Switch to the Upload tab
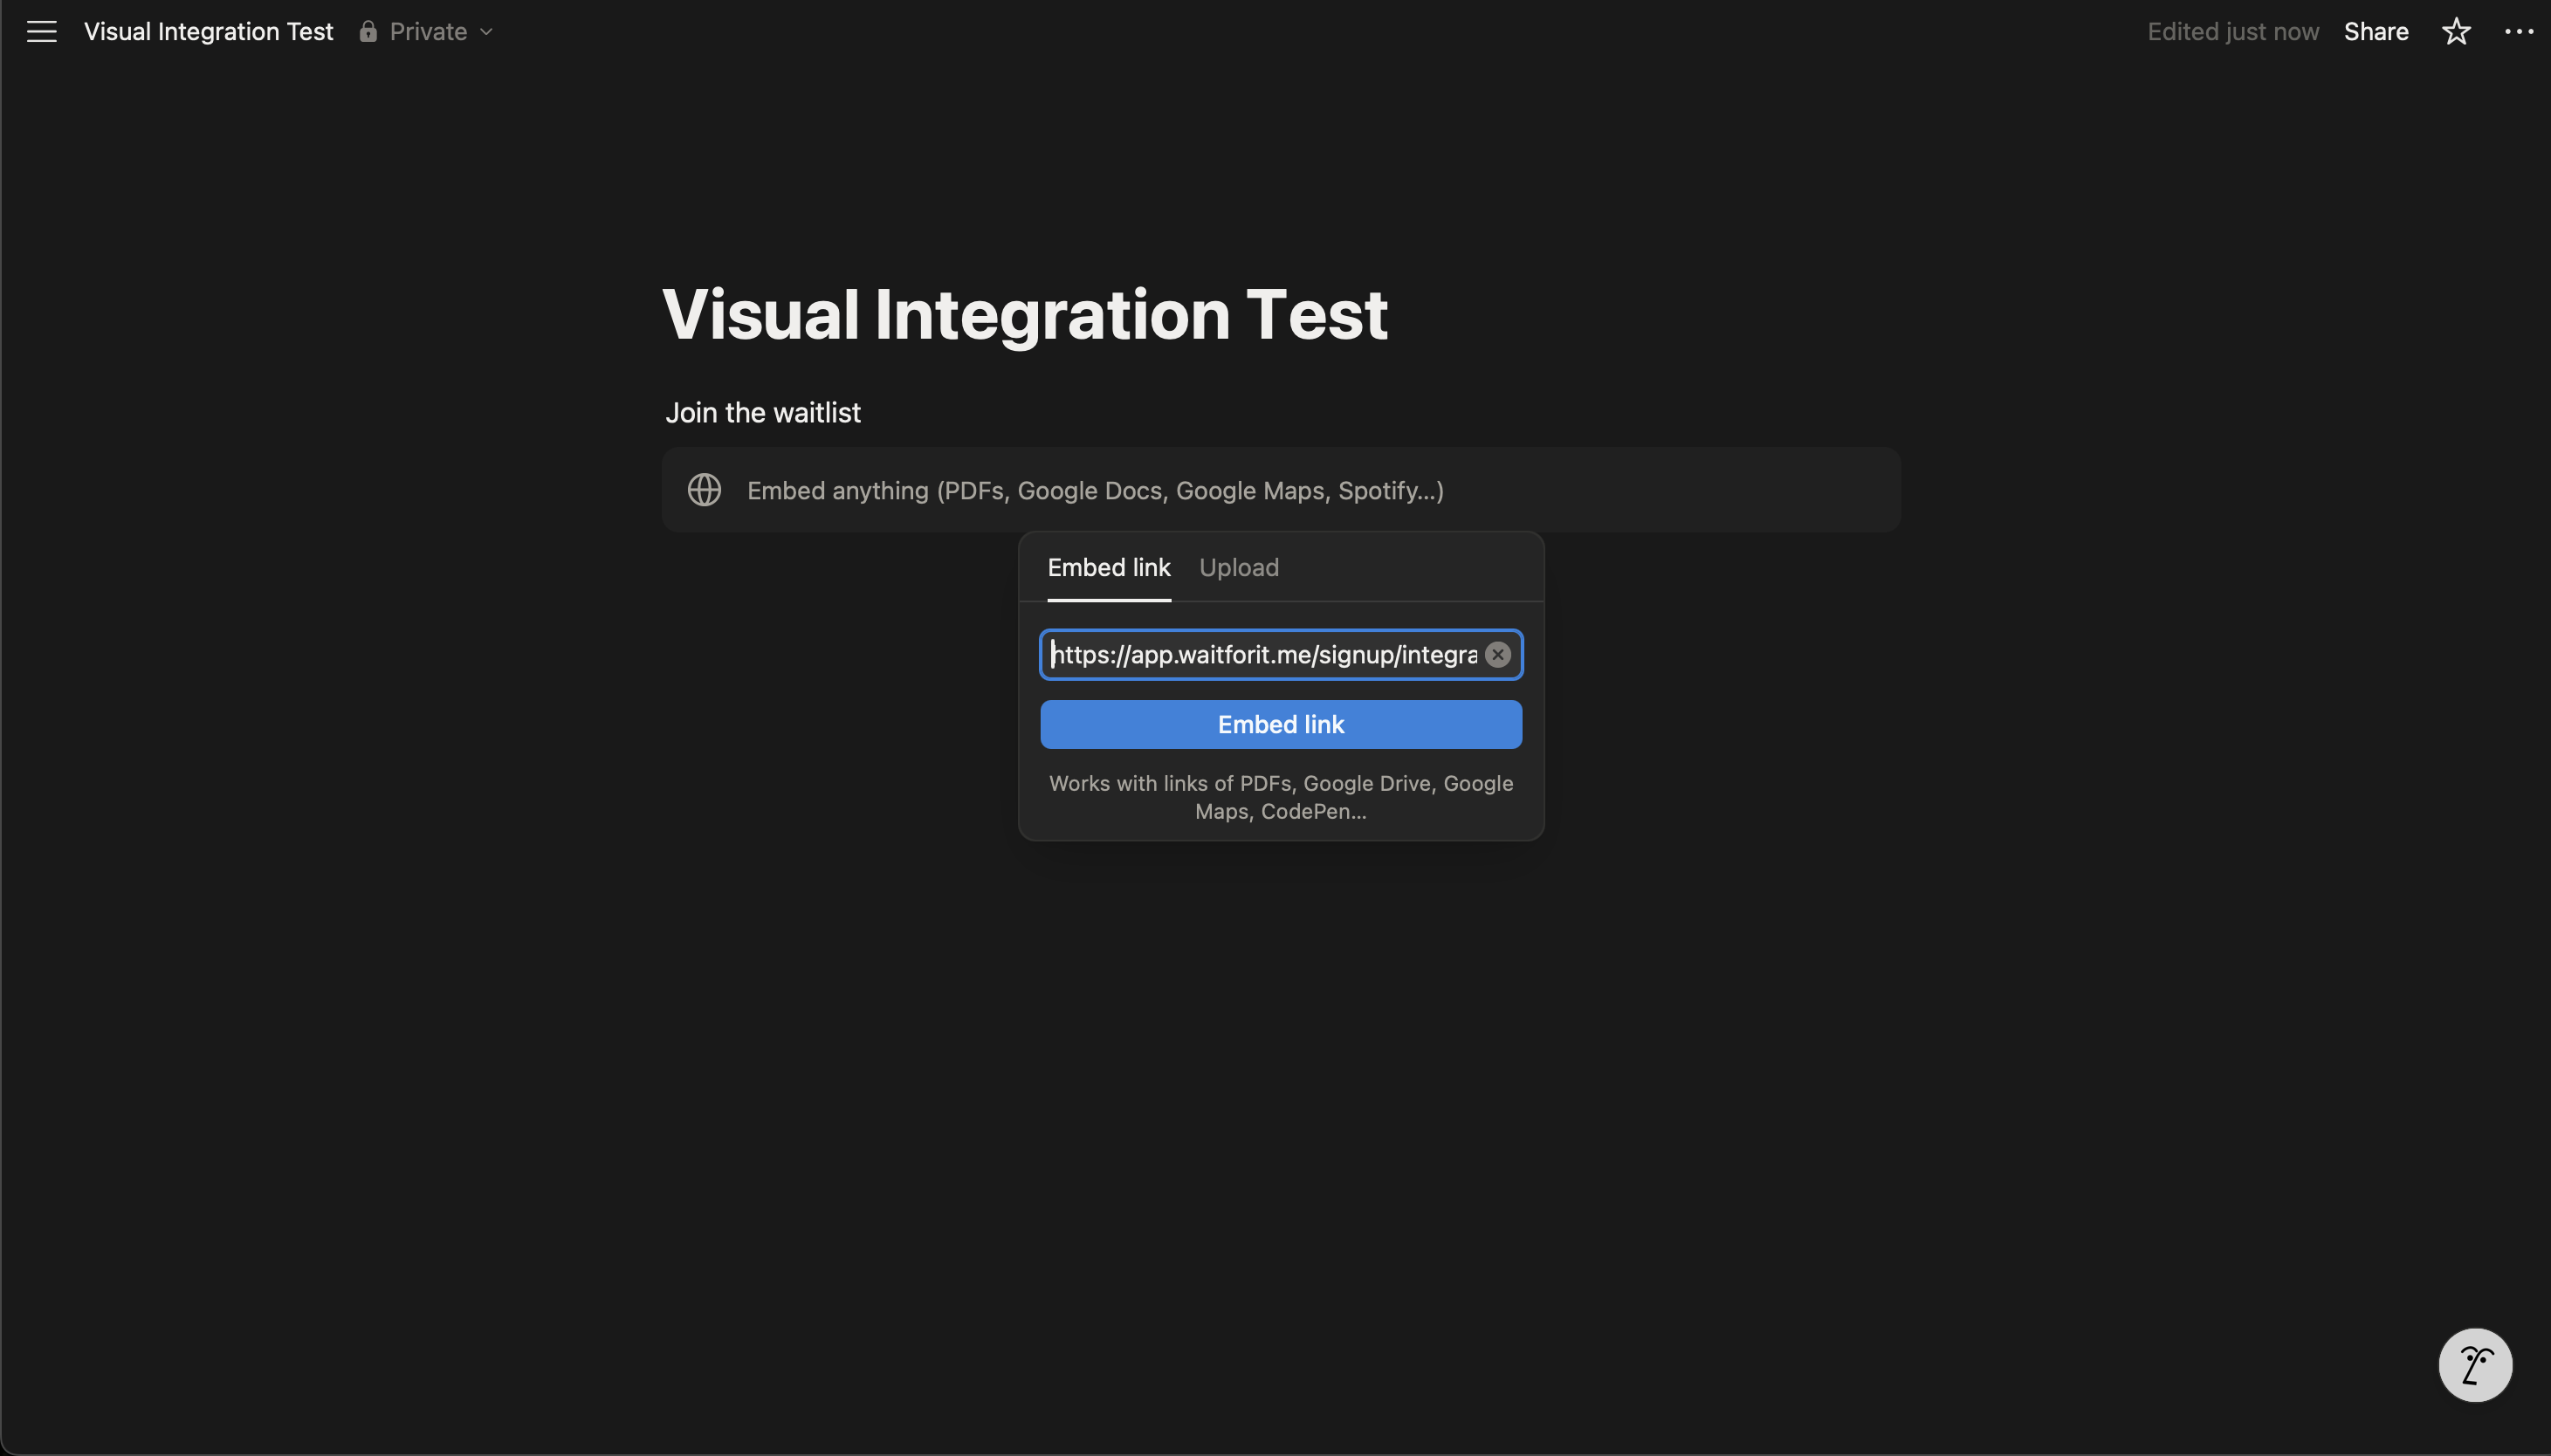 click(1238, 567)
